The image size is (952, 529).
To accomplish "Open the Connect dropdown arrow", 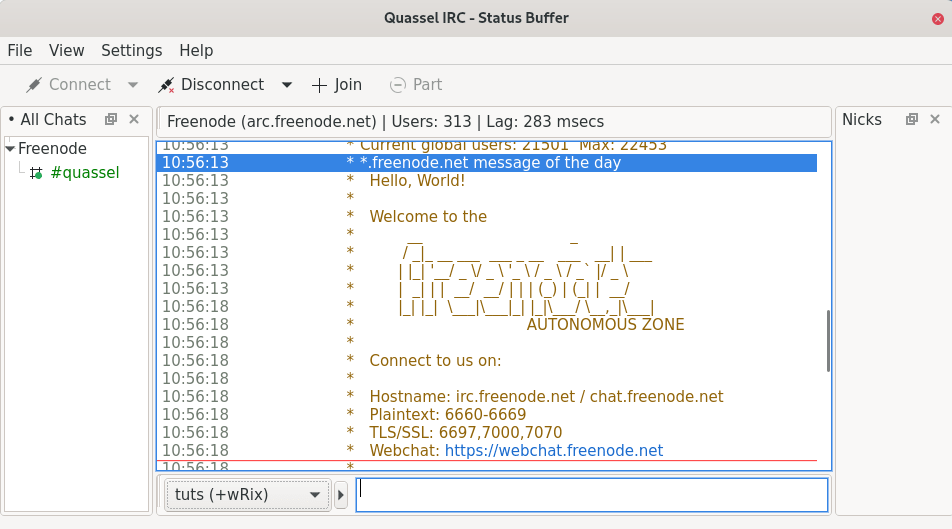I will coord(133,85).
